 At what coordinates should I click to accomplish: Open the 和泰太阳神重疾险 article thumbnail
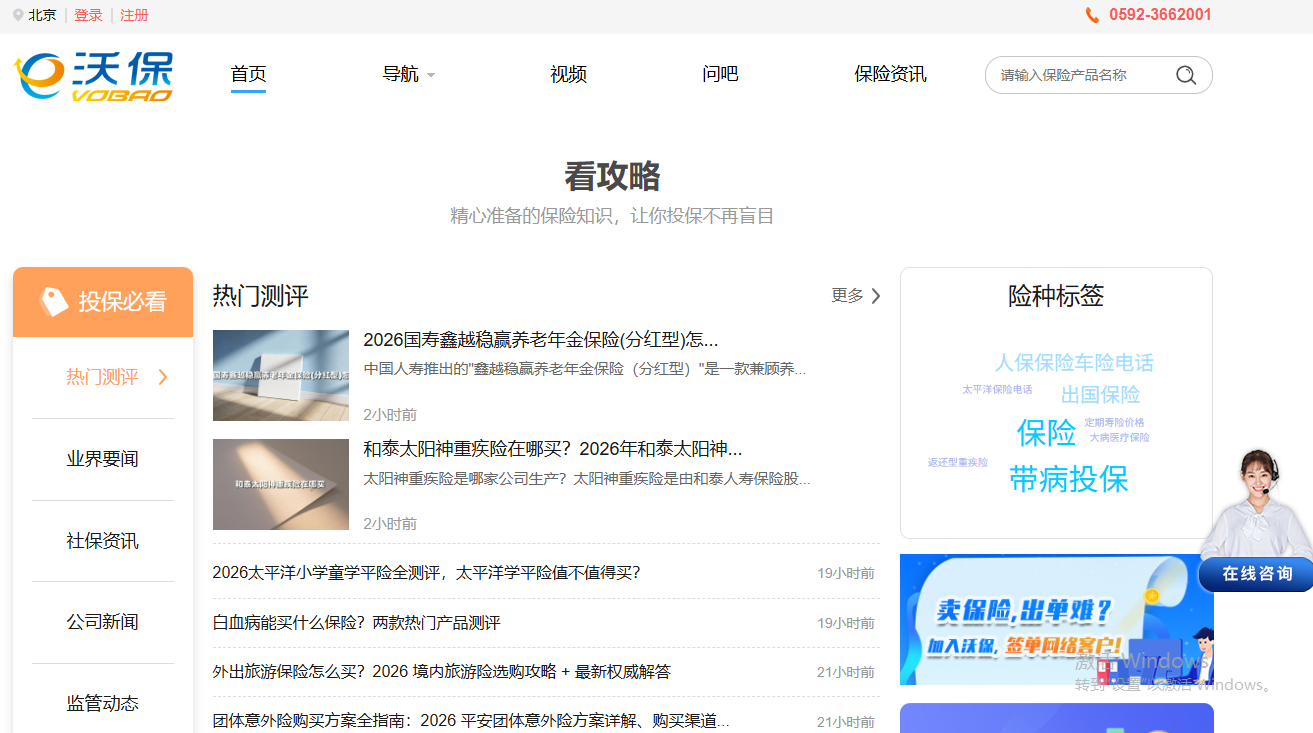[281, 484]
